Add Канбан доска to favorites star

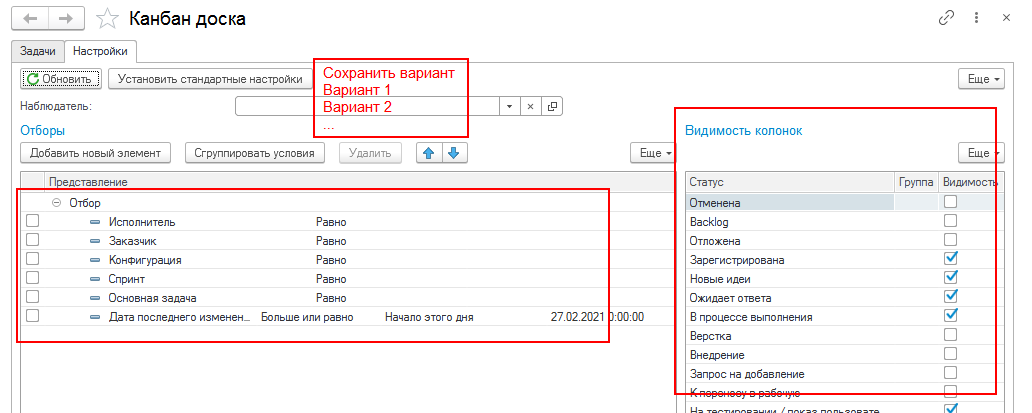tap(107, 18)
